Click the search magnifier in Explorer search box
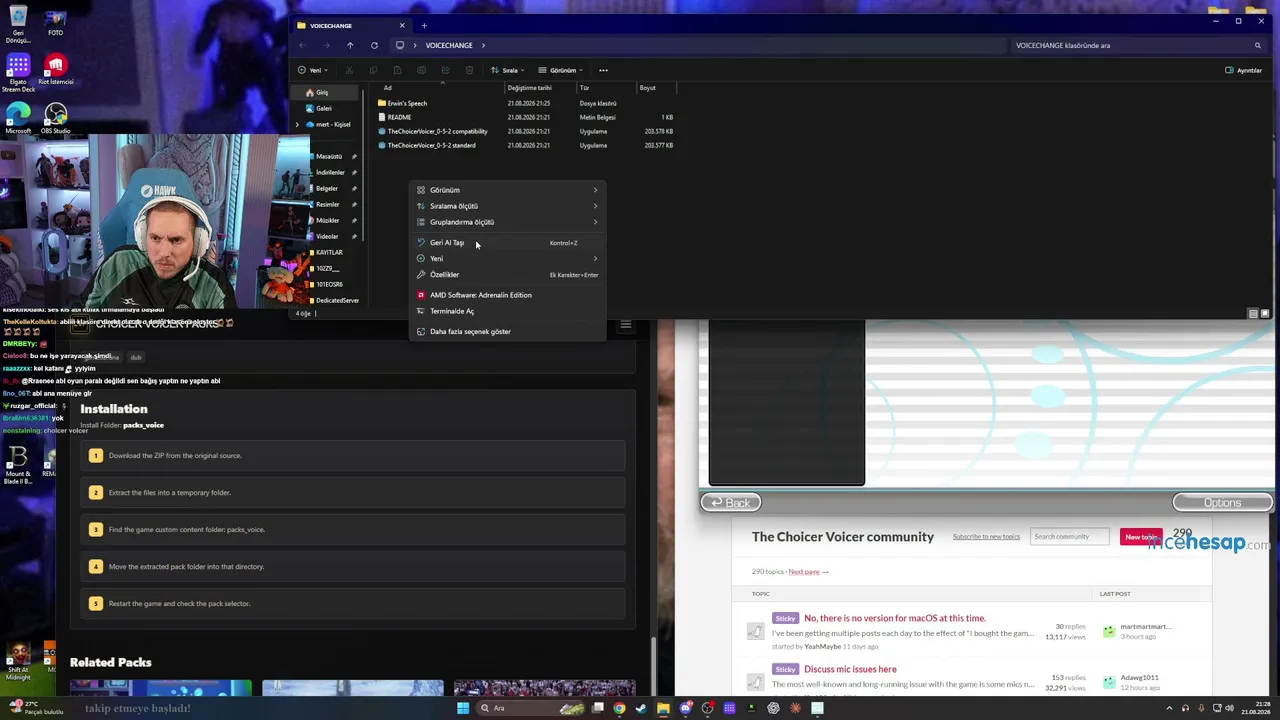Image resolution: width=1280 pixels, height=720 pixels. pos(1258,45)
